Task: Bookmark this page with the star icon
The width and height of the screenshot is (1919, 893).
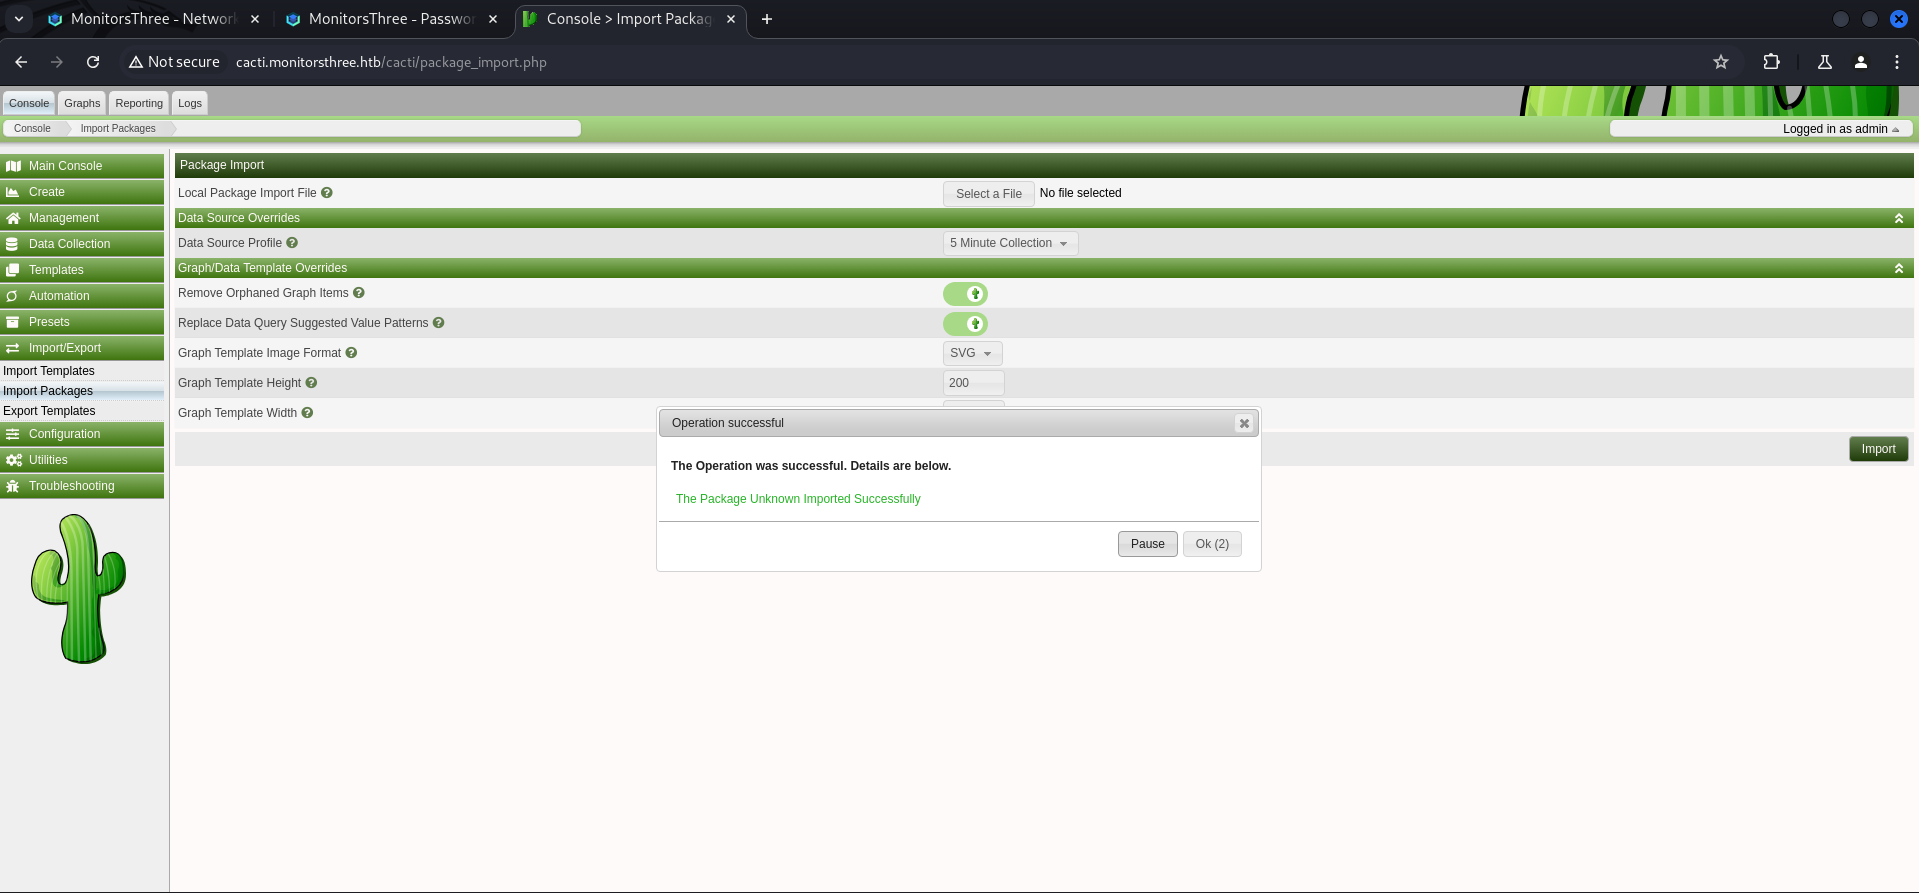Action: (1720, 62)
